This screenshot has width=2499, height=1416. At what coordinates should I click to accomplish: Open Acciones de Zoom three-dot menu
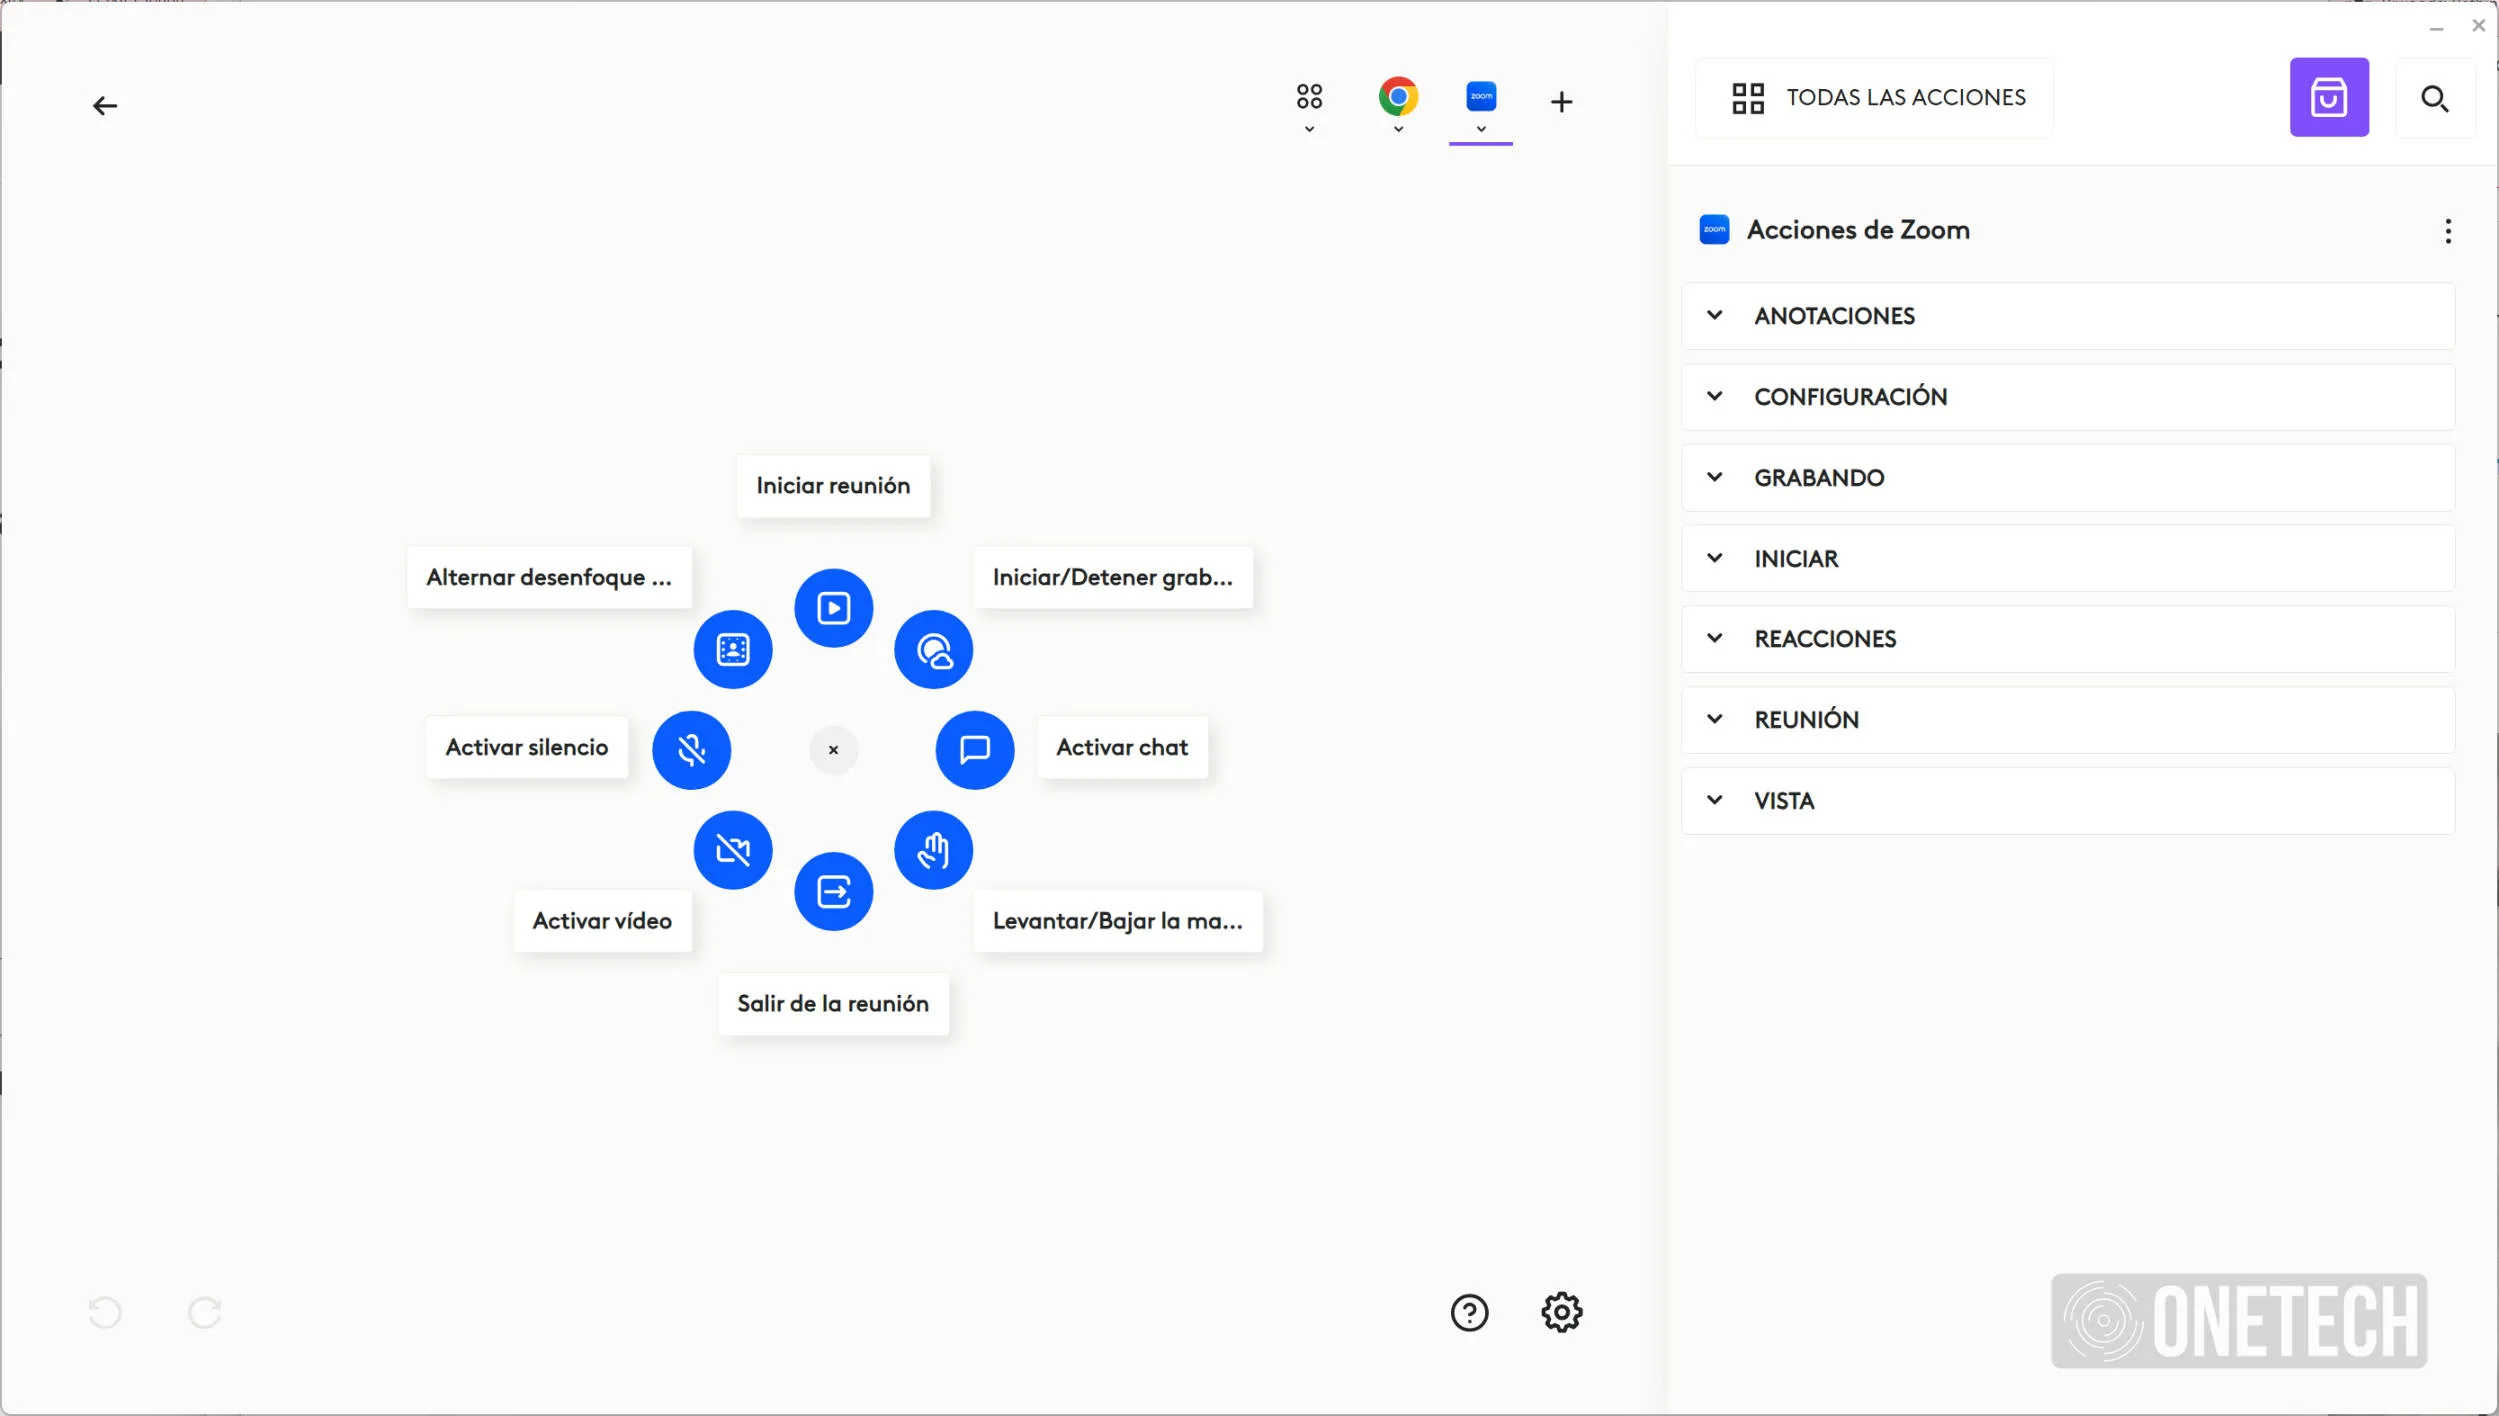click(2447, 231)
